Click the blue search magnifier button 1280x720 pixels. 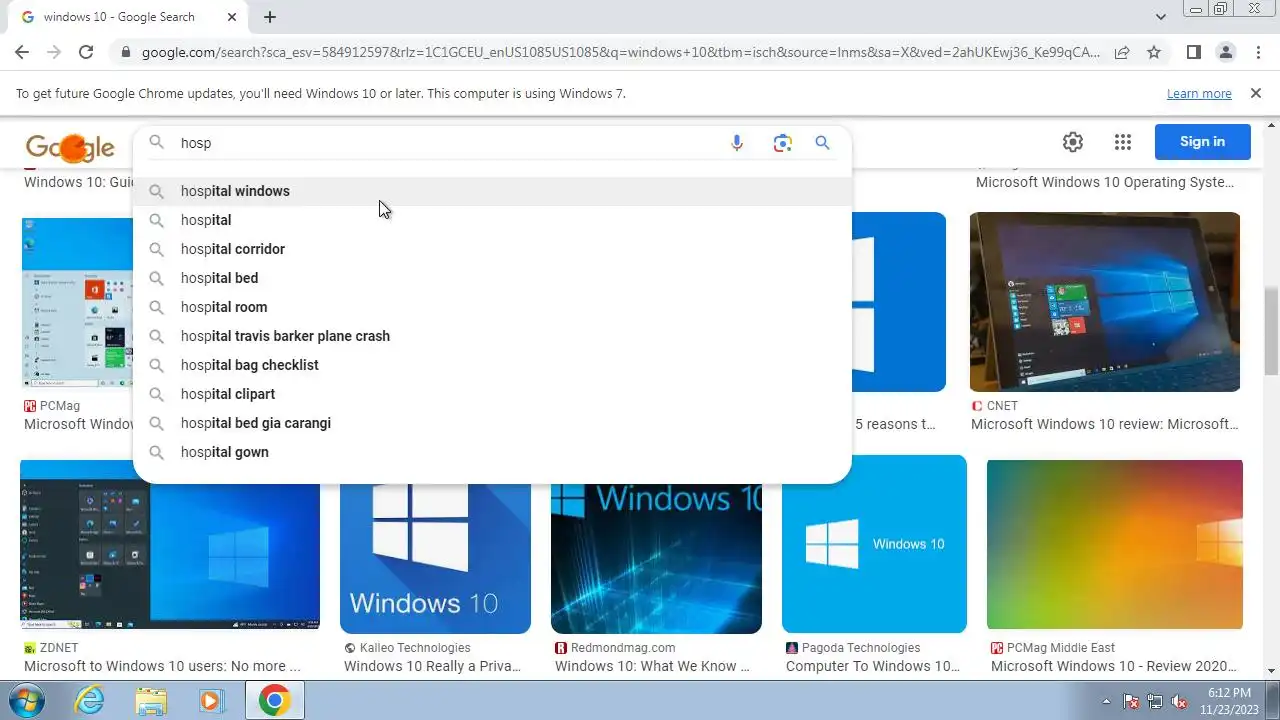[x=822, y=143]
